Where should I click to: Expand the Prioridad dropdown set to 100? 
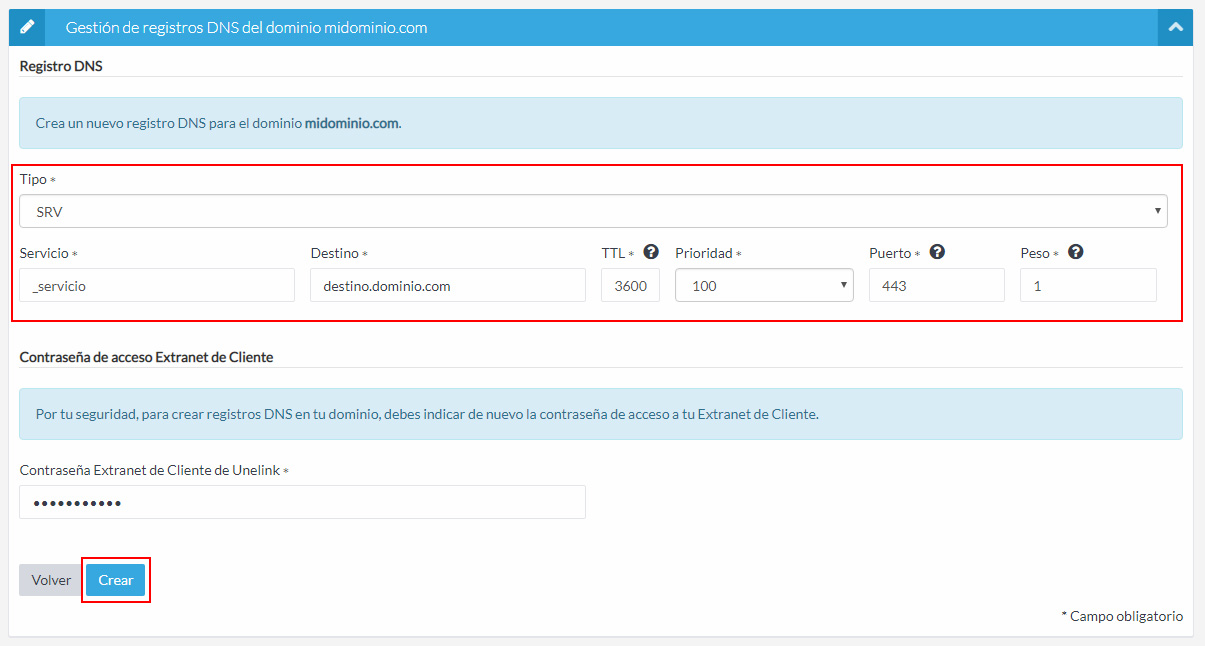(764, 285)
